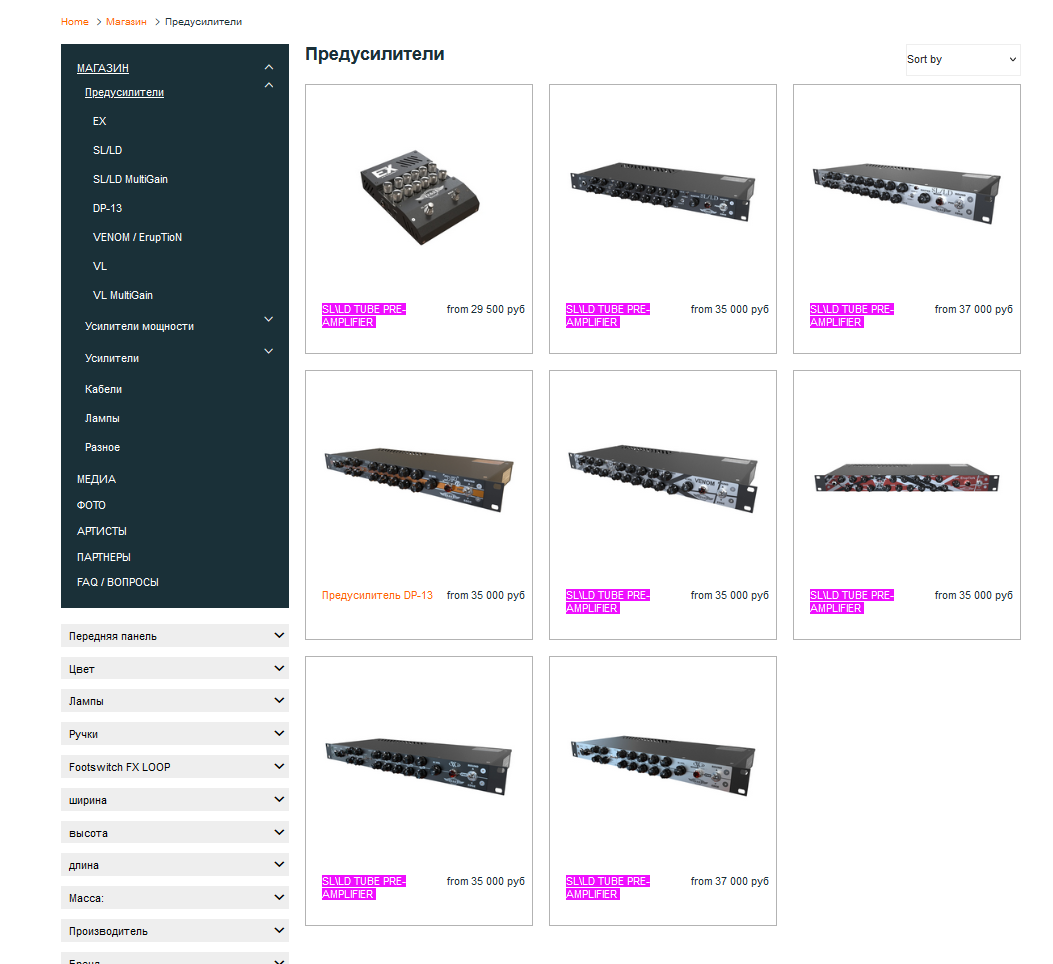
Task: Expand the Передняя панель filter
Action: coord(175,636)
